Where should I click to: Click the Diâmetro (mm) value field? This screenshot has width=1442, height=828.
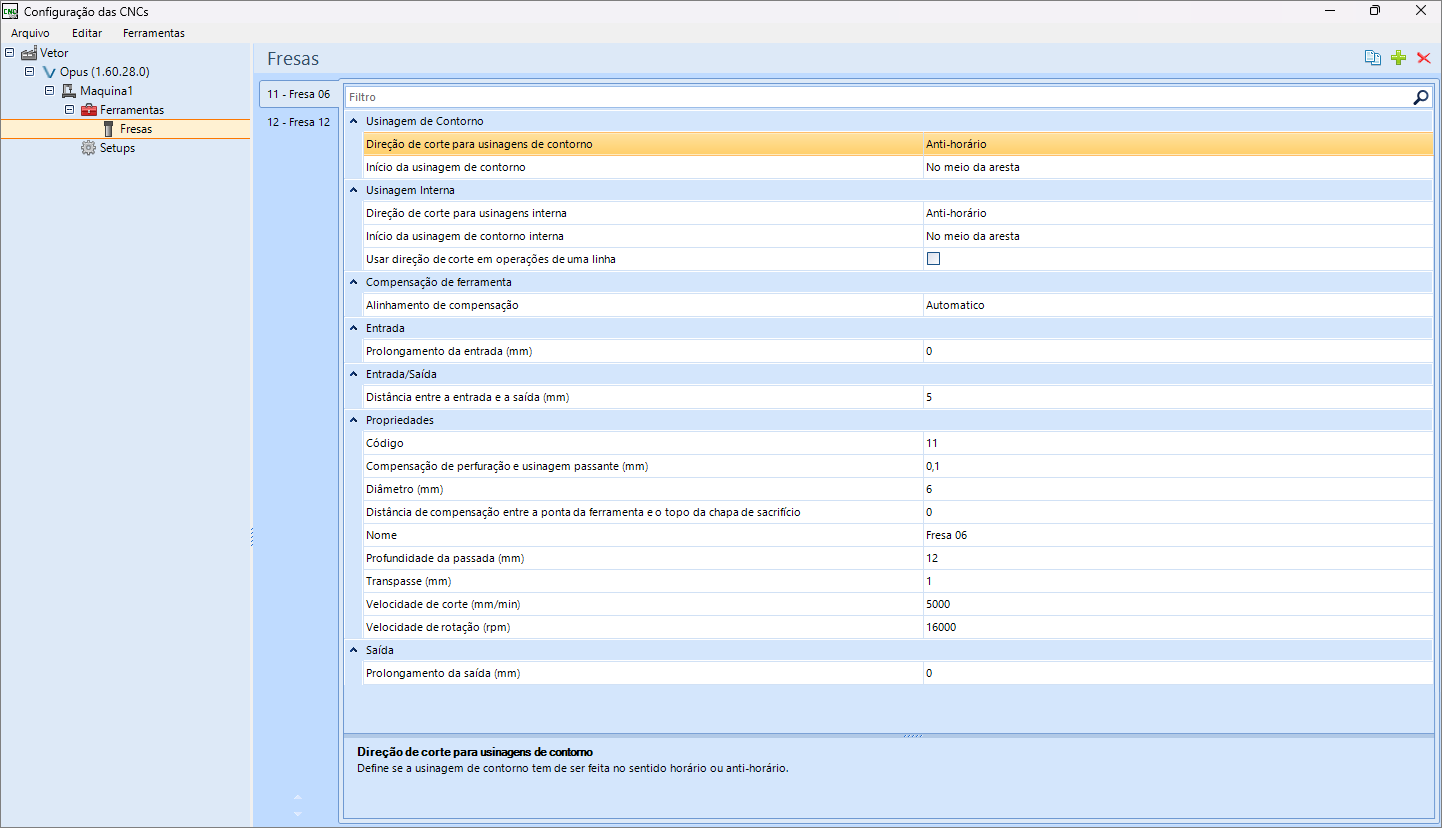click(1175, 489)
